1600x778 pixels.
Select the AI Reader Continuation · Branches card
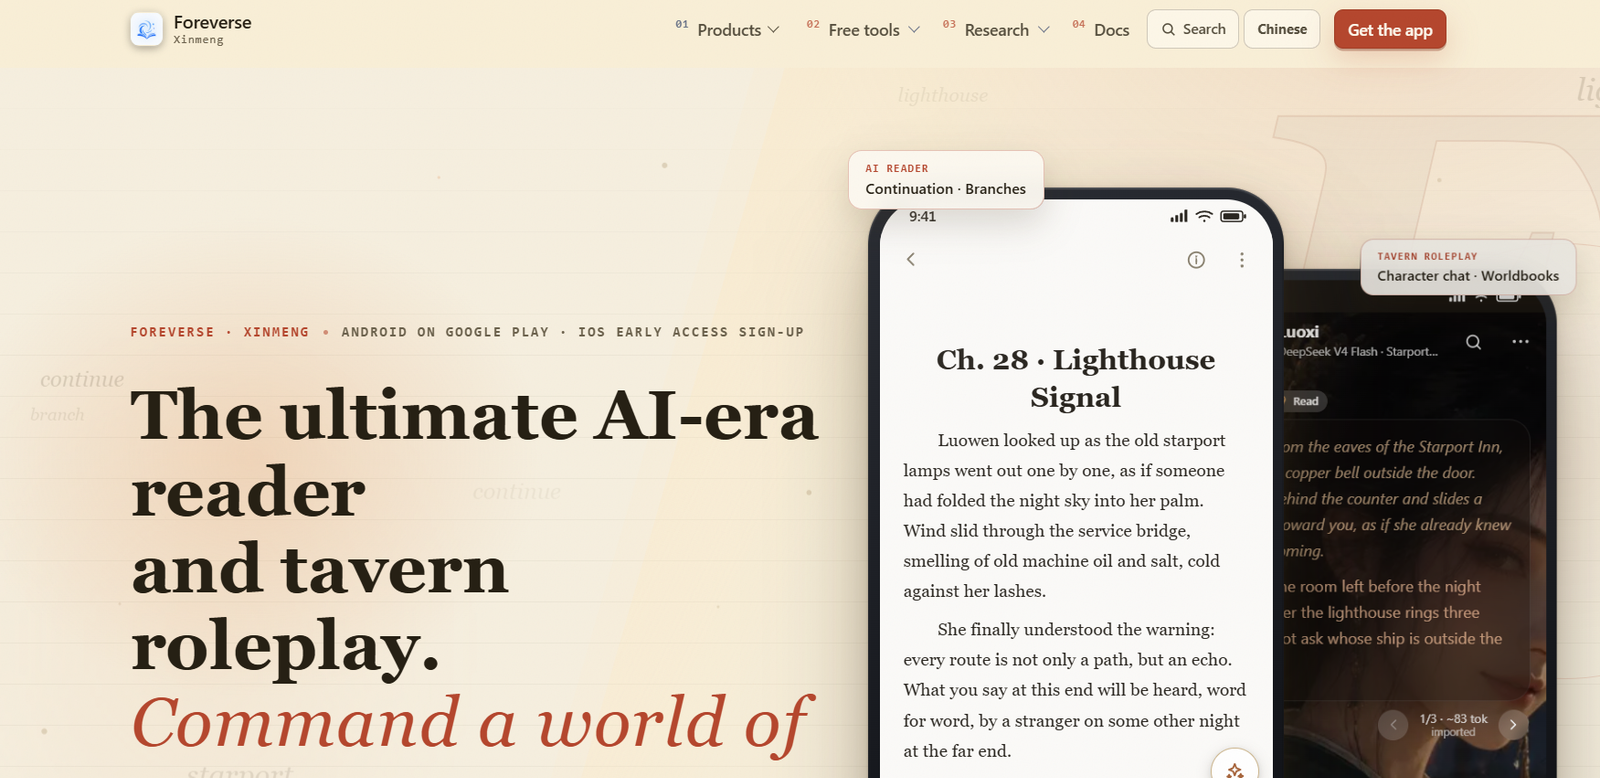click(946, 180)
